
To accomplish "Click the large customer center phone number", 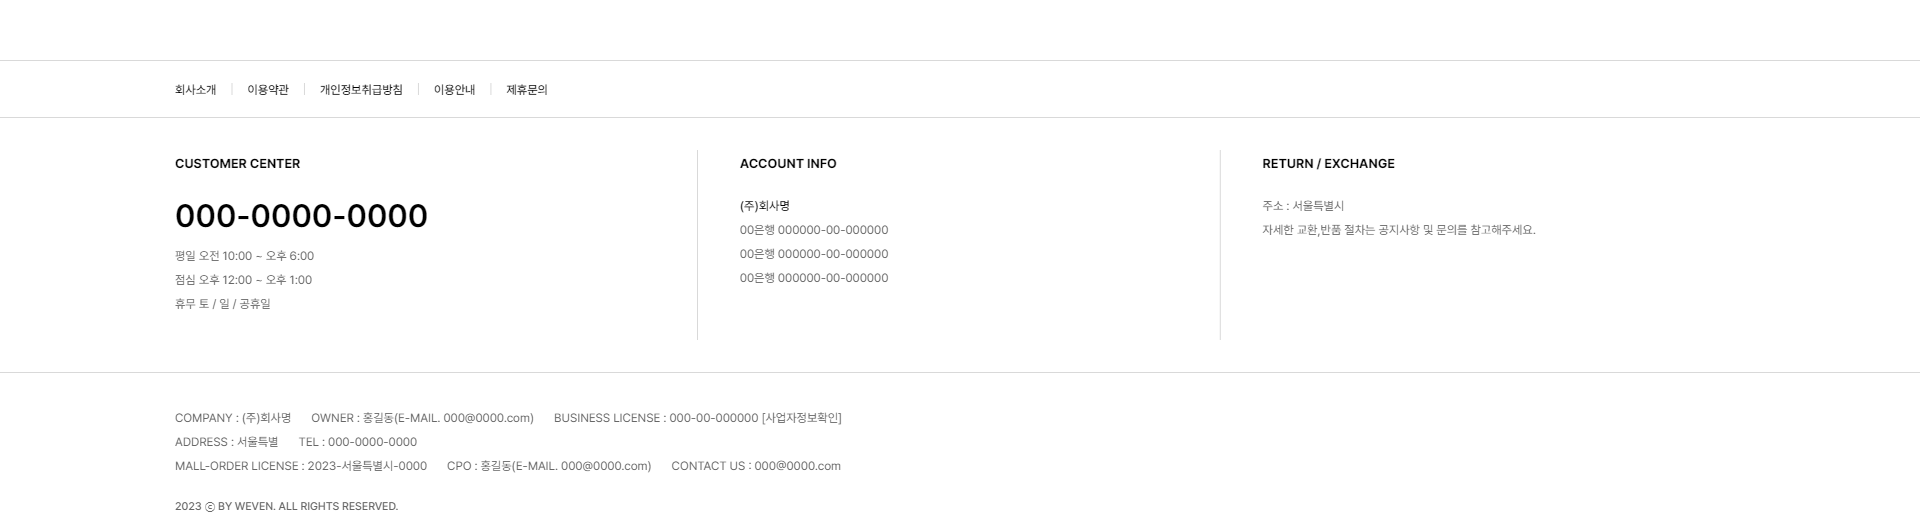I will tap(301, 216).
